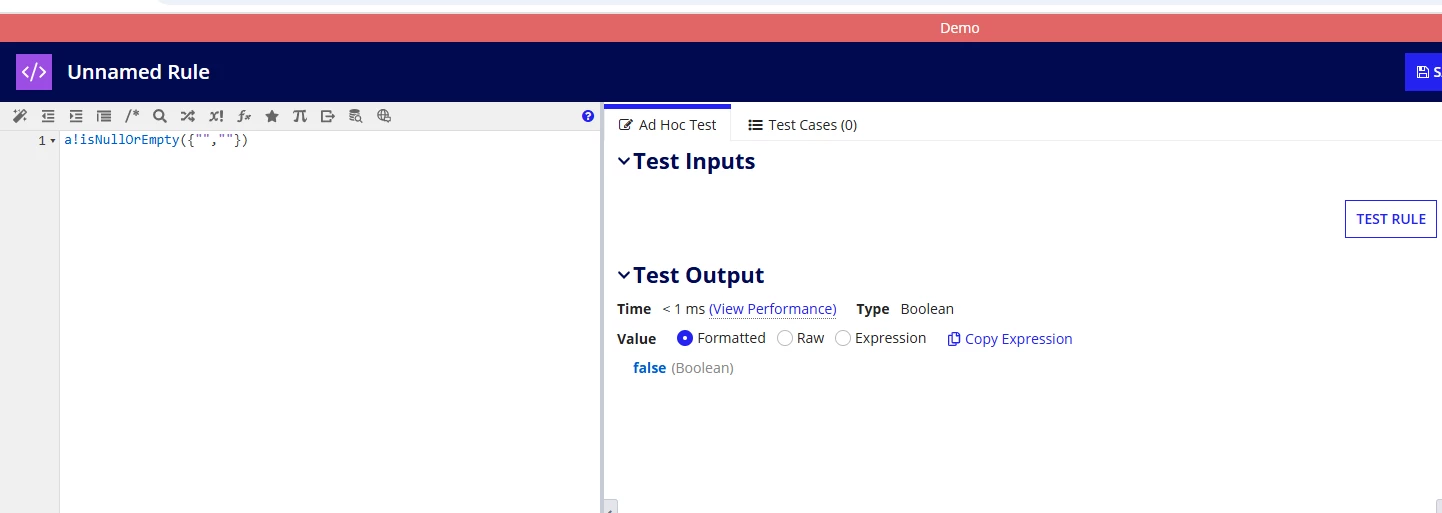Click the TEST RULE button
The image size is (1442, 513).
point(1391,219)
